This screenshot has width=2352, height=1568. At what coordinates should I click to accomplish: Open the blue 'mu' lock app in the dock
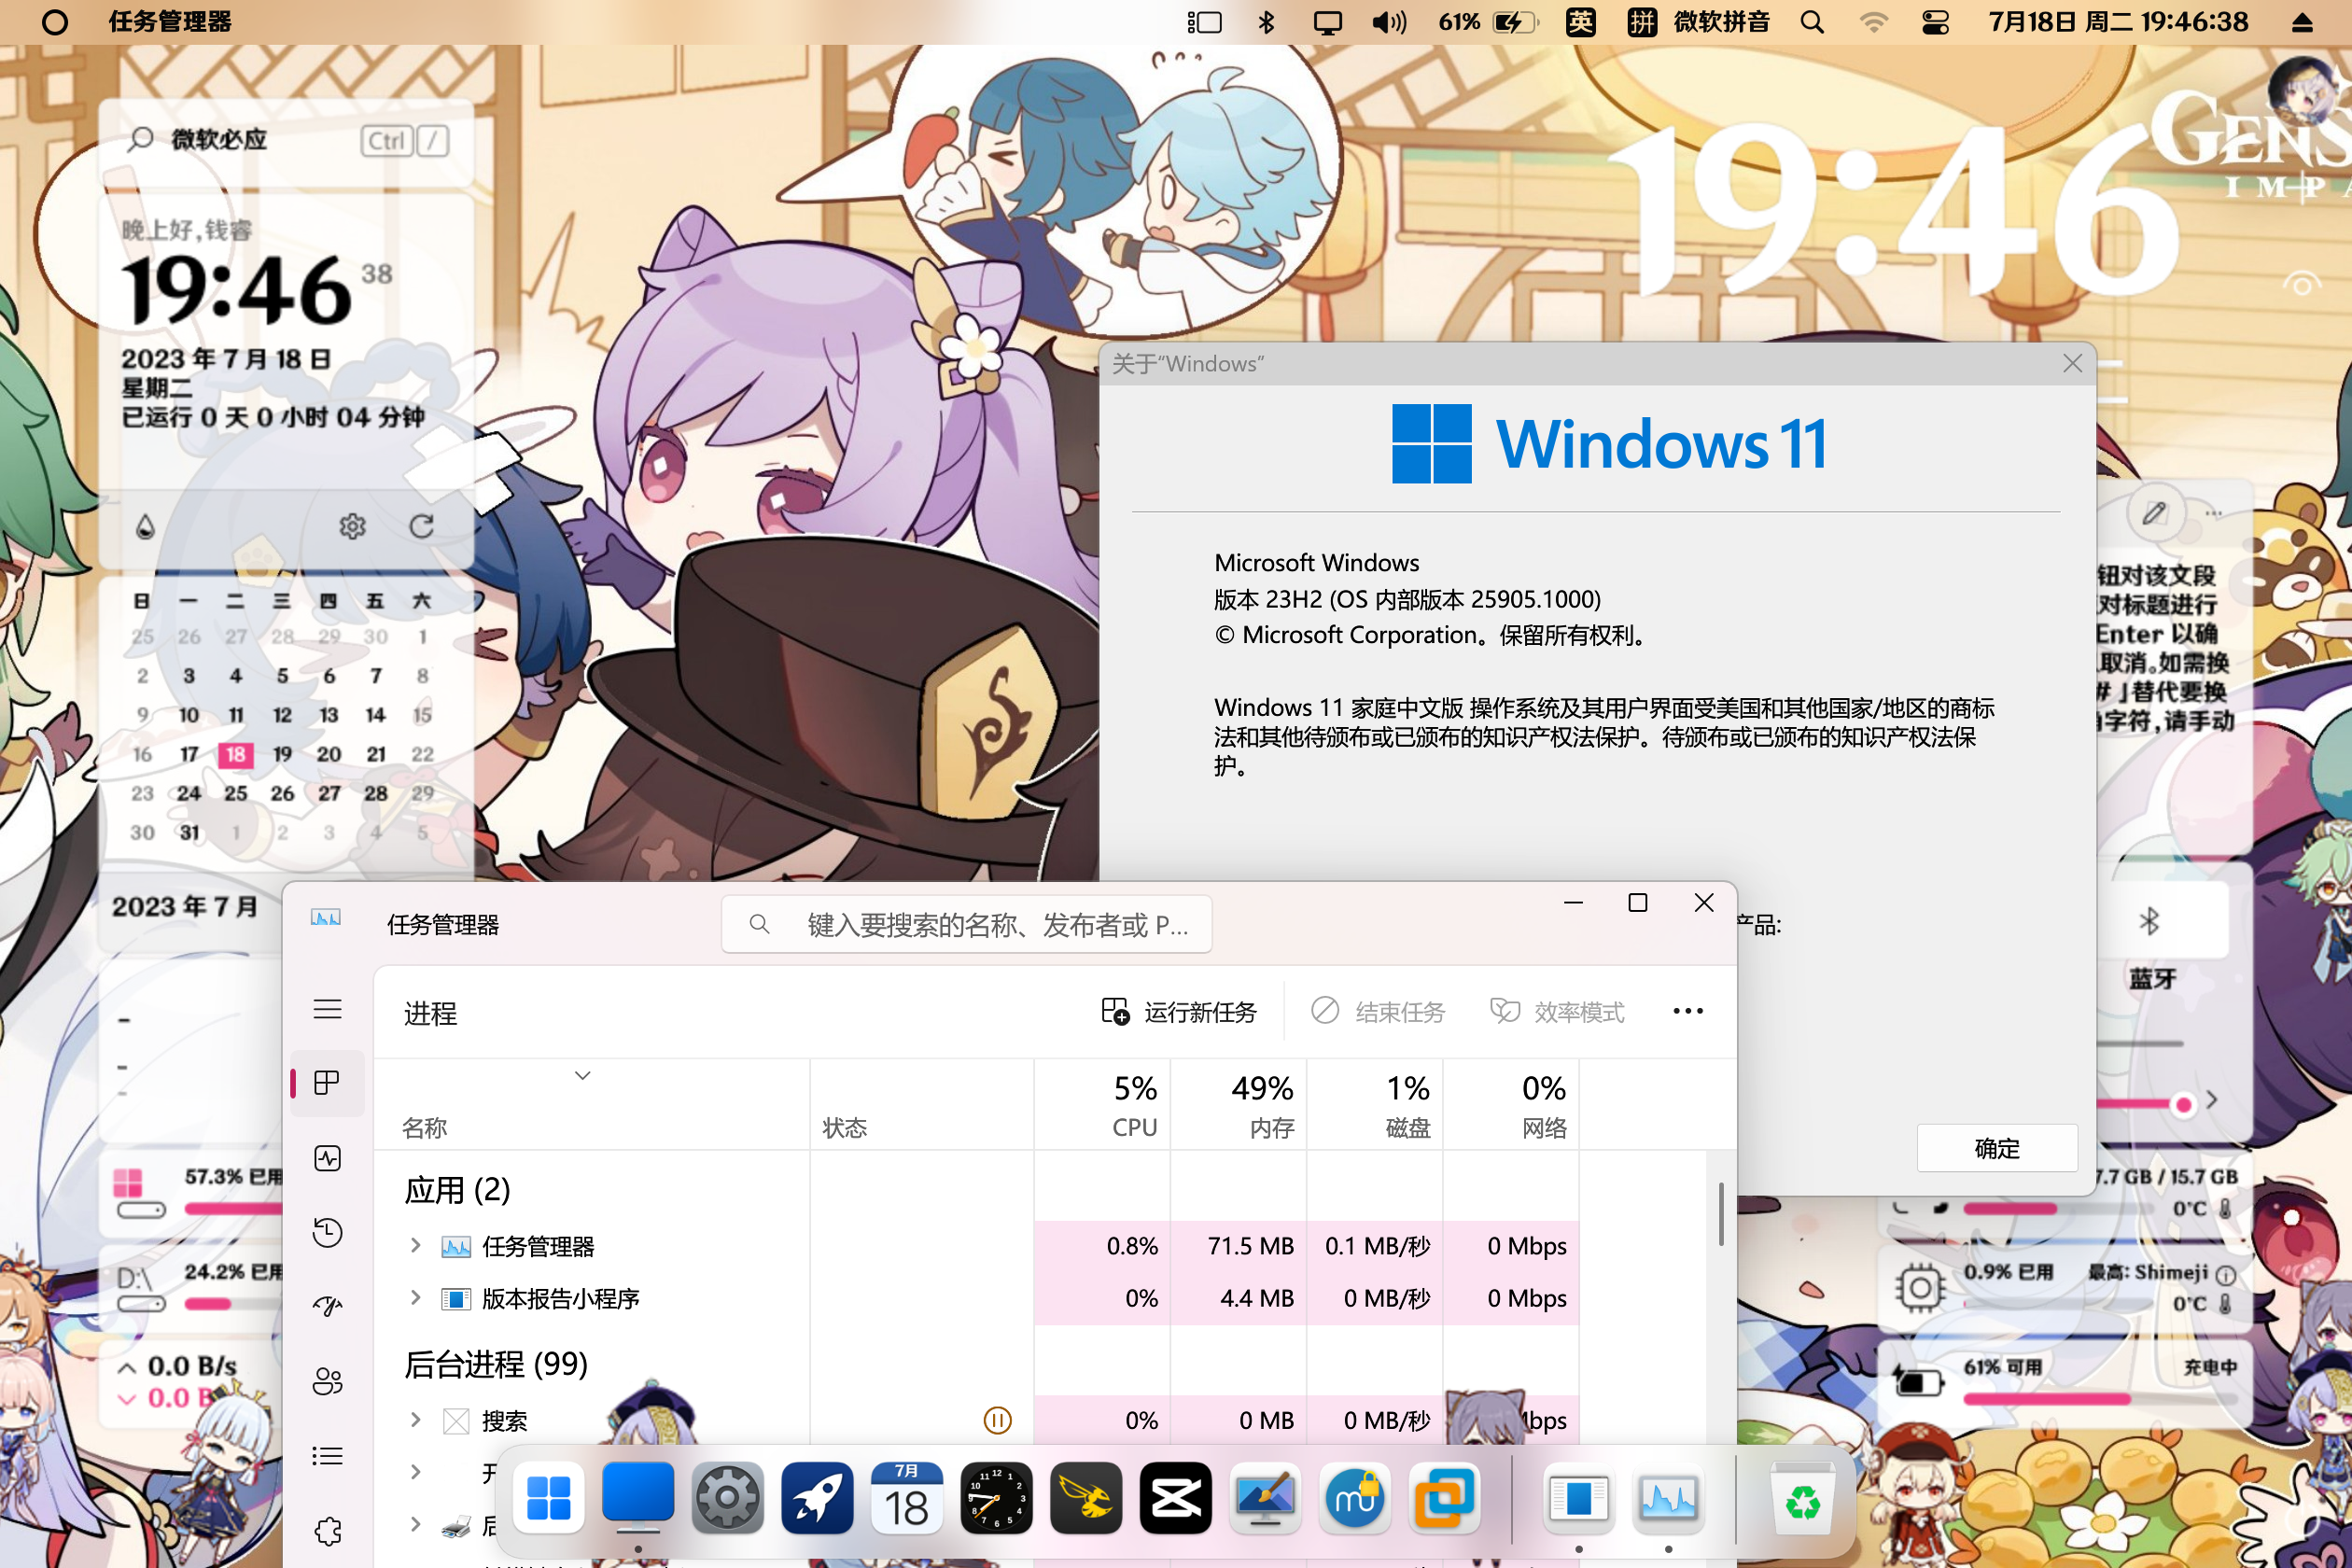1354,1498
